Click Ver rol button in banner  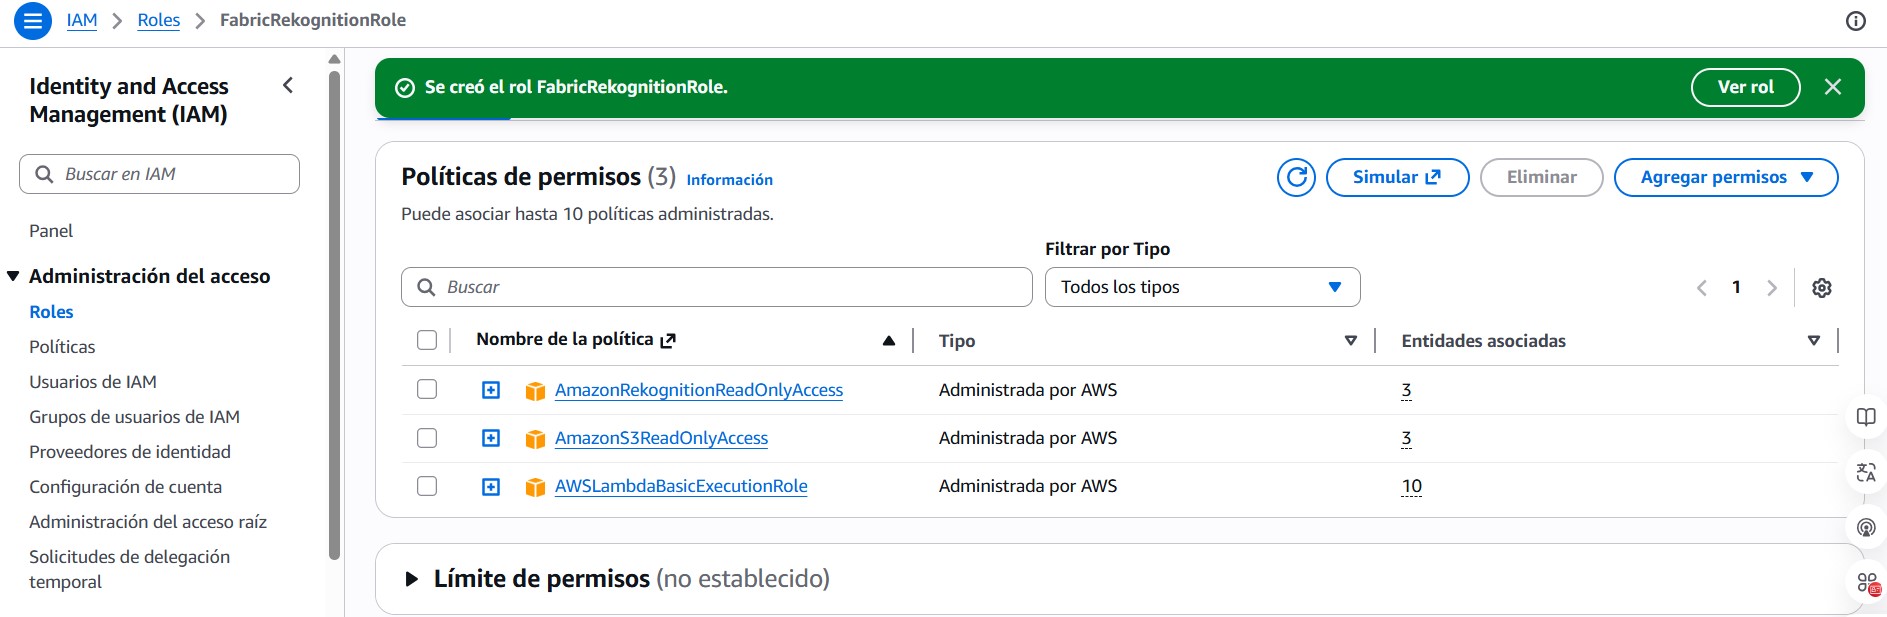1745,87
